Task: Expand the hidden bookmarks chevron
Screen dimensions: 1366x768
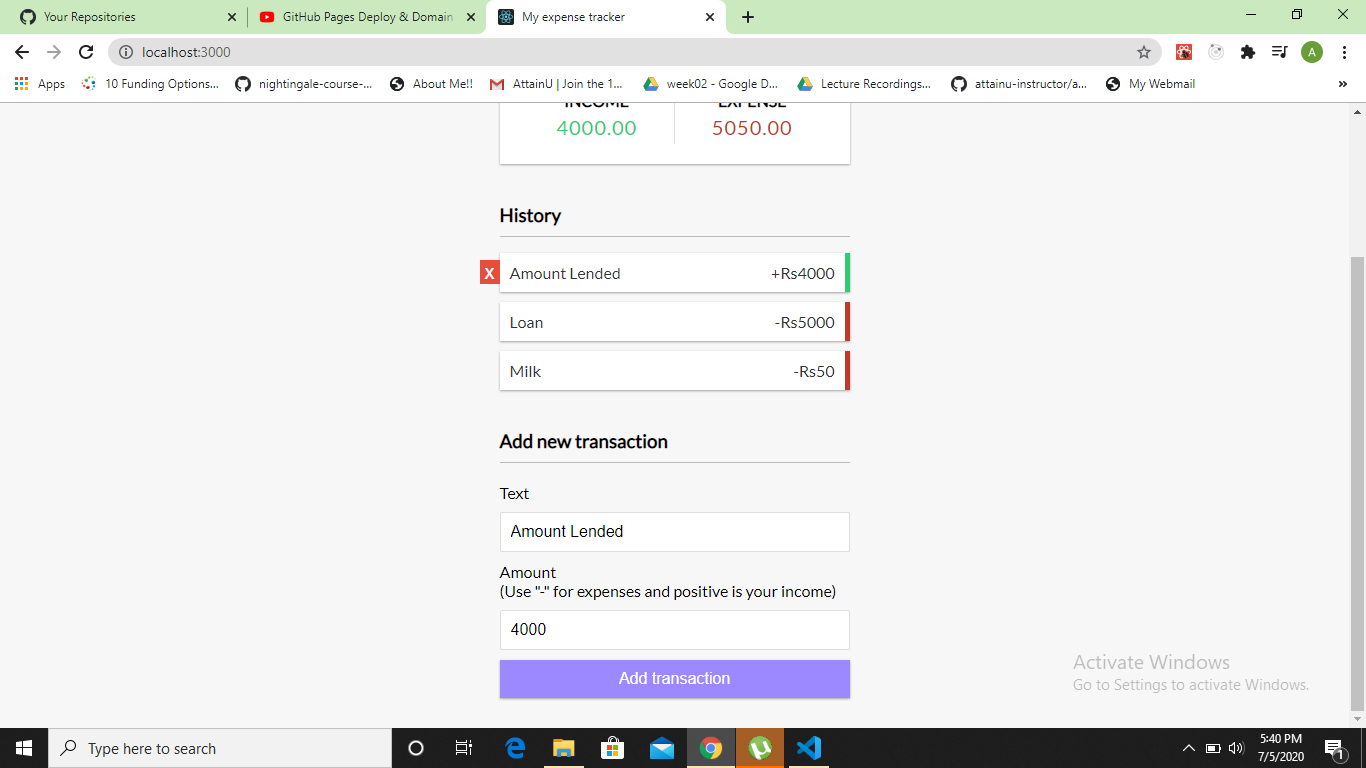Action: point(1342,84)
